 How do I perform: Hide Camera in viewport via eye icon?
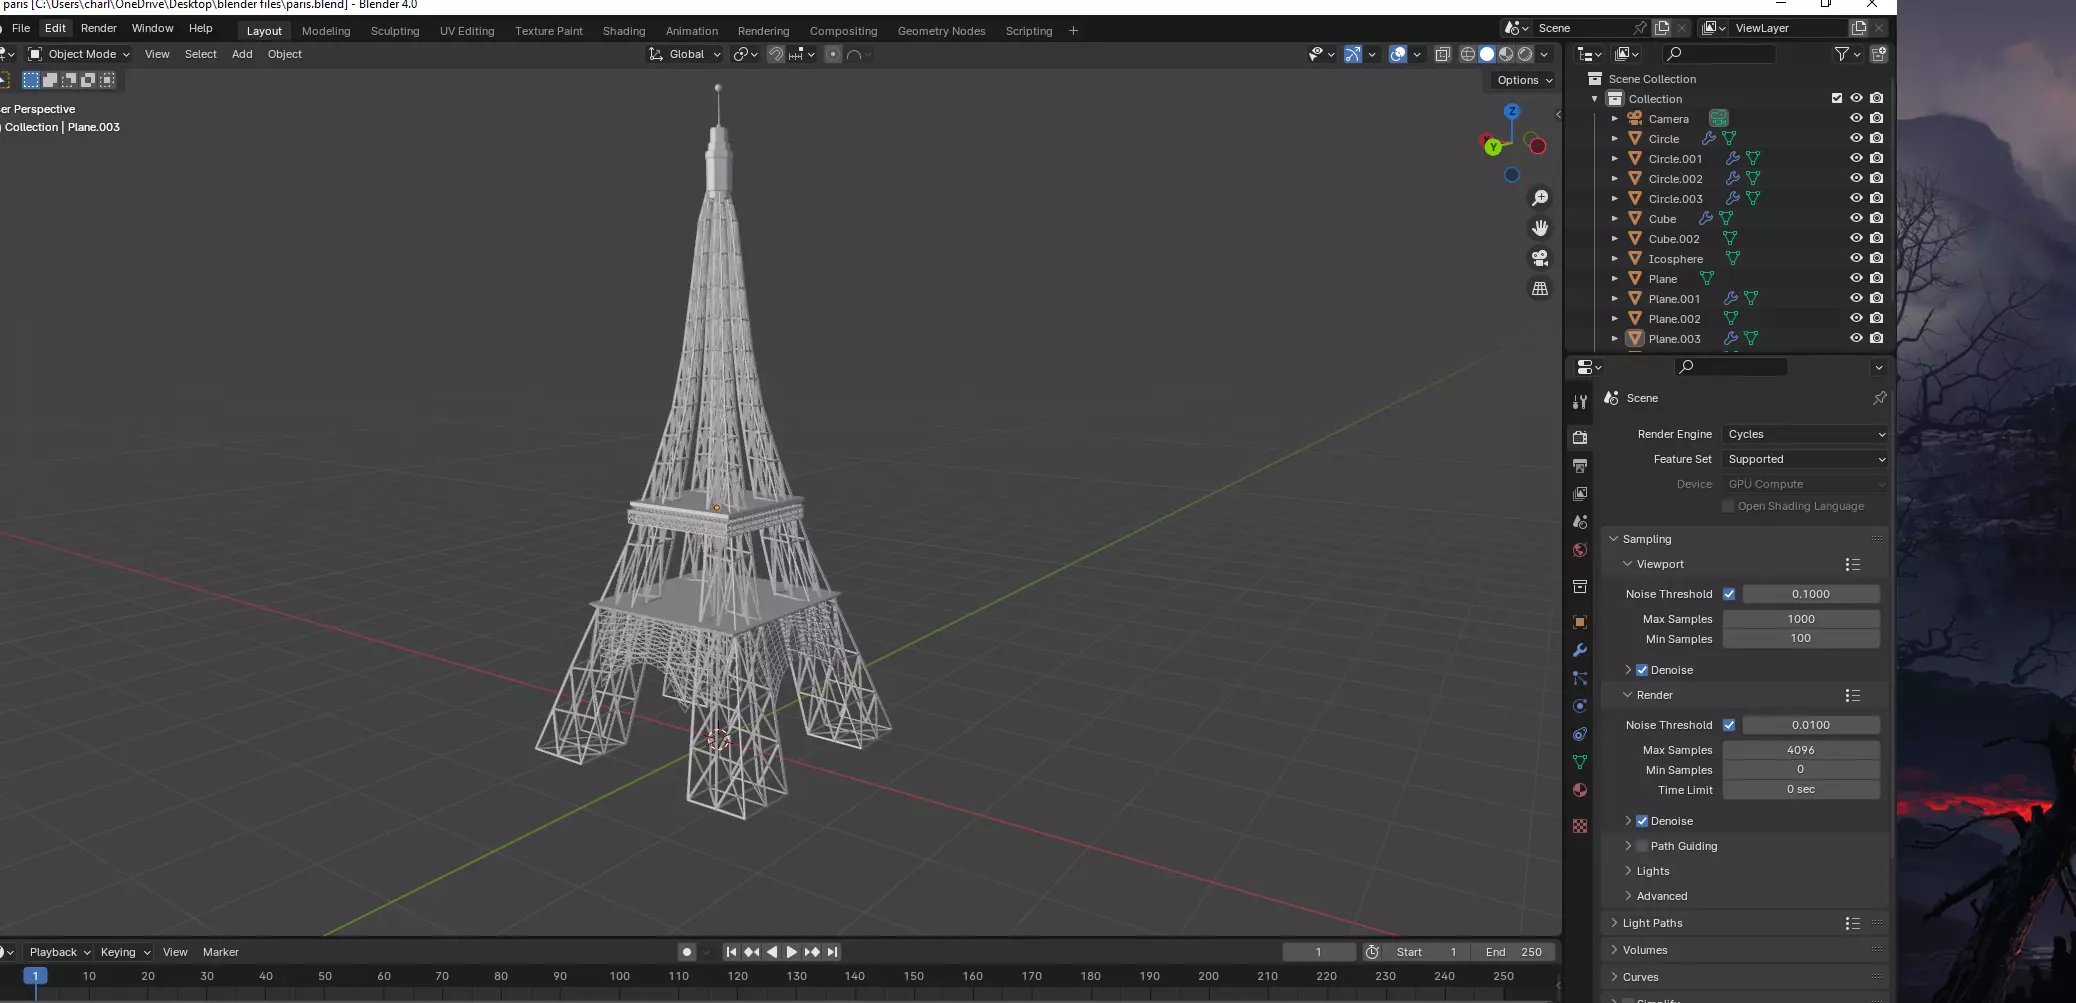coord(1856,118)
